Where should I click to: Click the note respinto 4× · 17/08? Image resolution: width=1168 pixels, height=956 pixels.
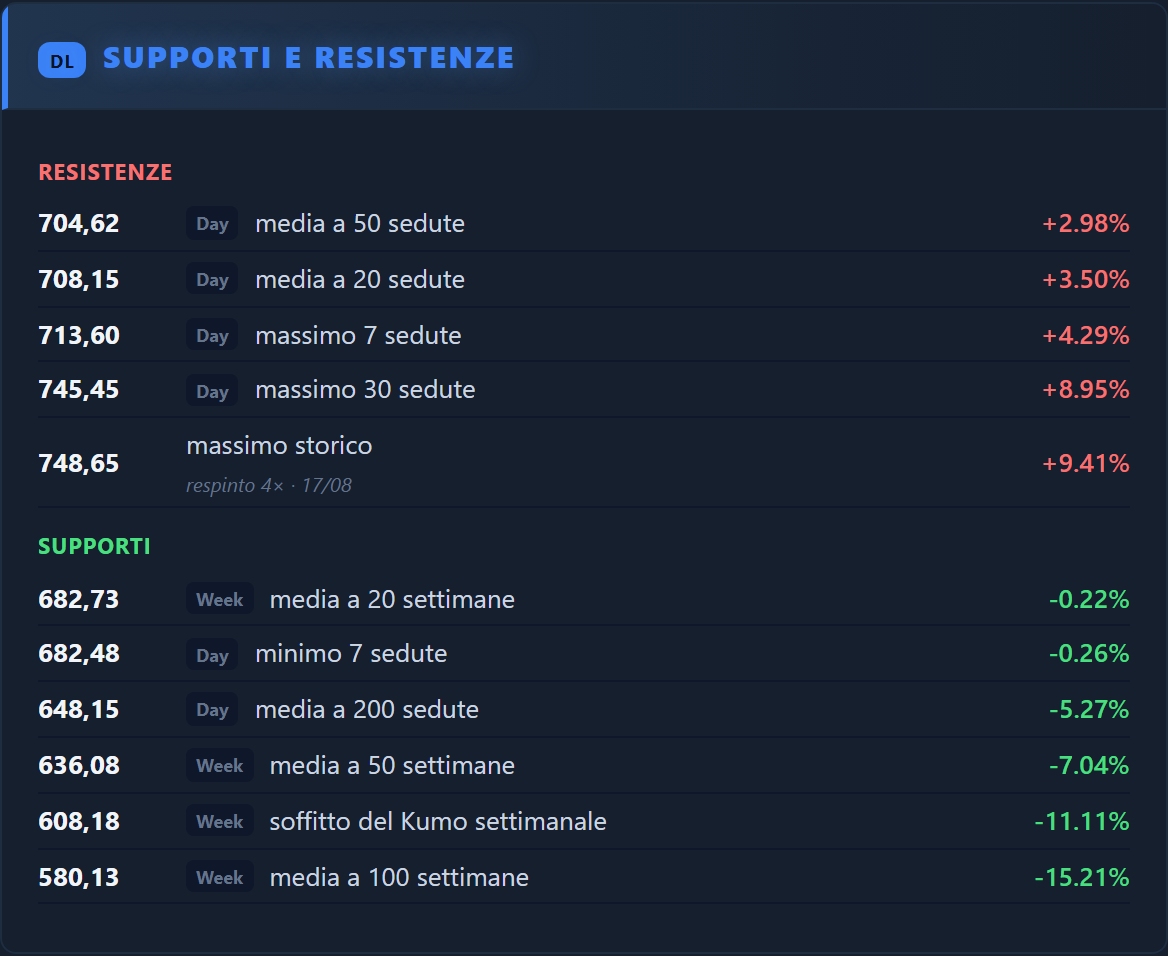[269, 485]
